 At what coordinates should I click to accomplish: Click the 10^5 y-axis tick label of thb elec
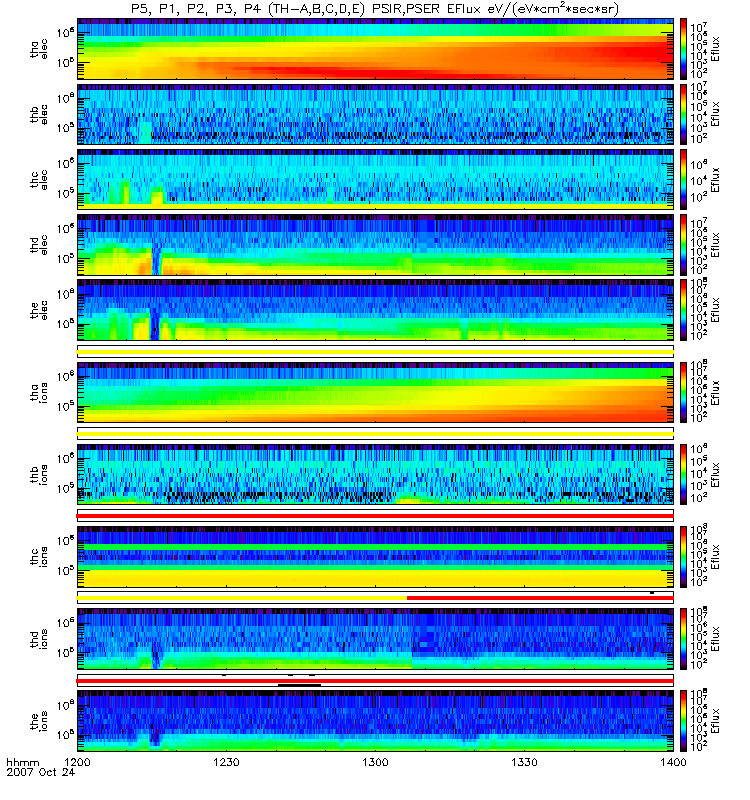click(x=65, y=128)
